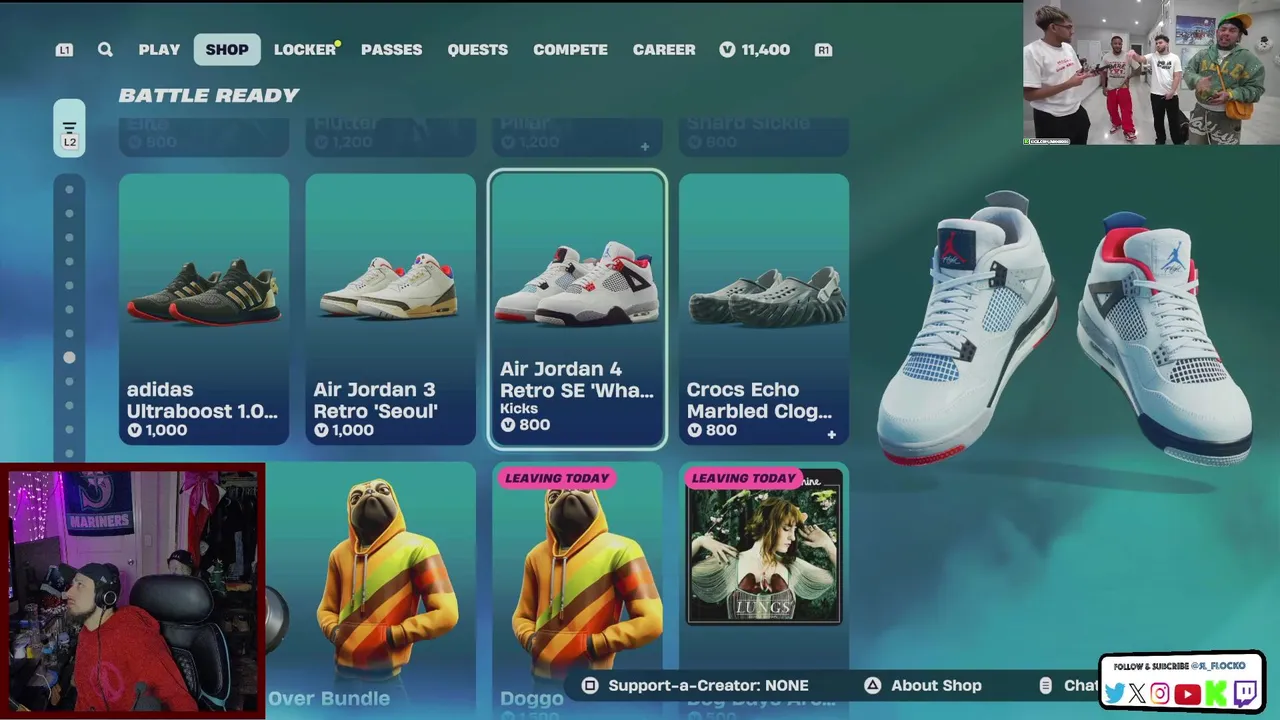
Task: Click the top-right video overlay
Action: click(x=1151, y=73)
